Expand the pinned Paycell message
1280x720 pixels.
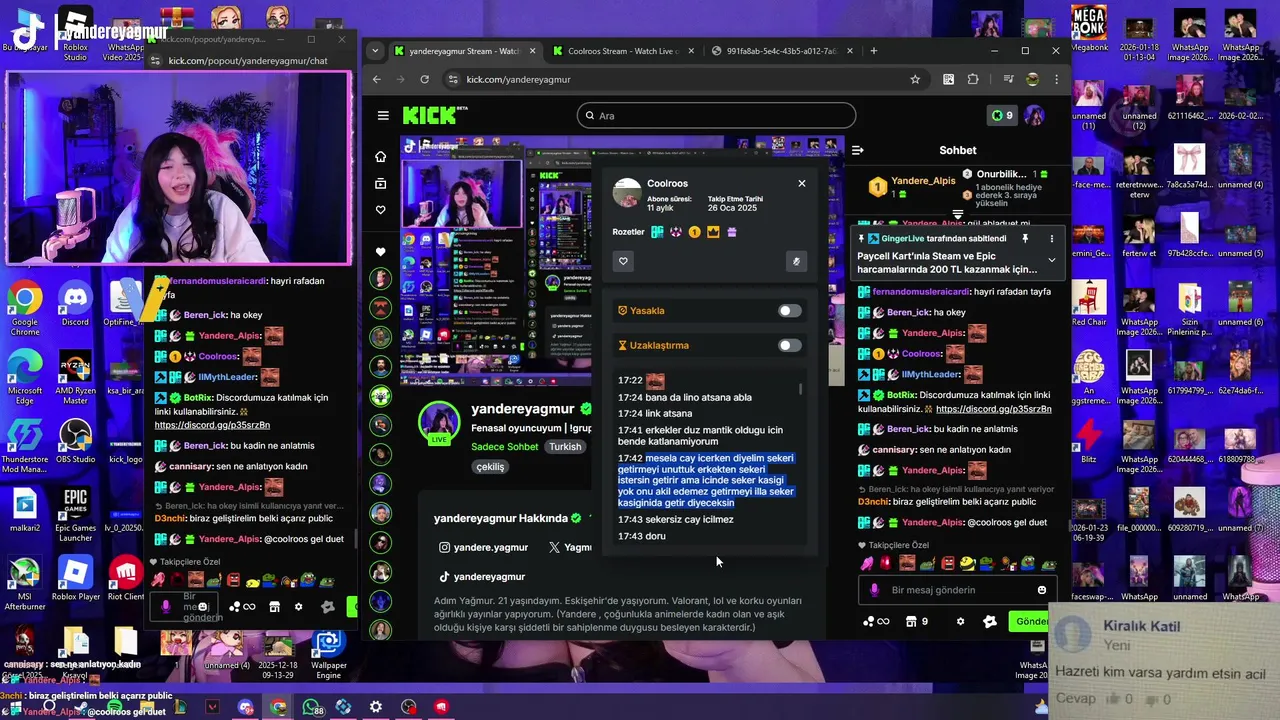(x=1051, y=260)
